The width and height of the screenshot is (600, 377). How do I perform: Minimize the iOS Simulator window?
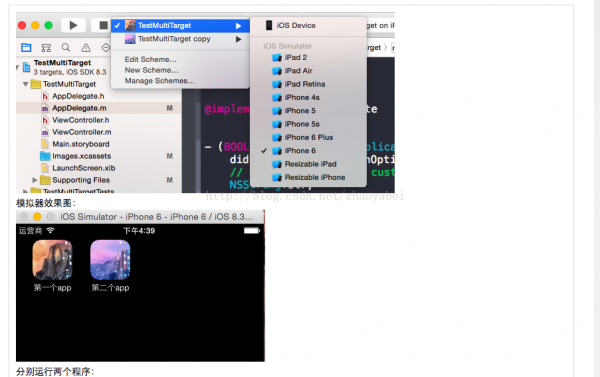pos(37,217)
